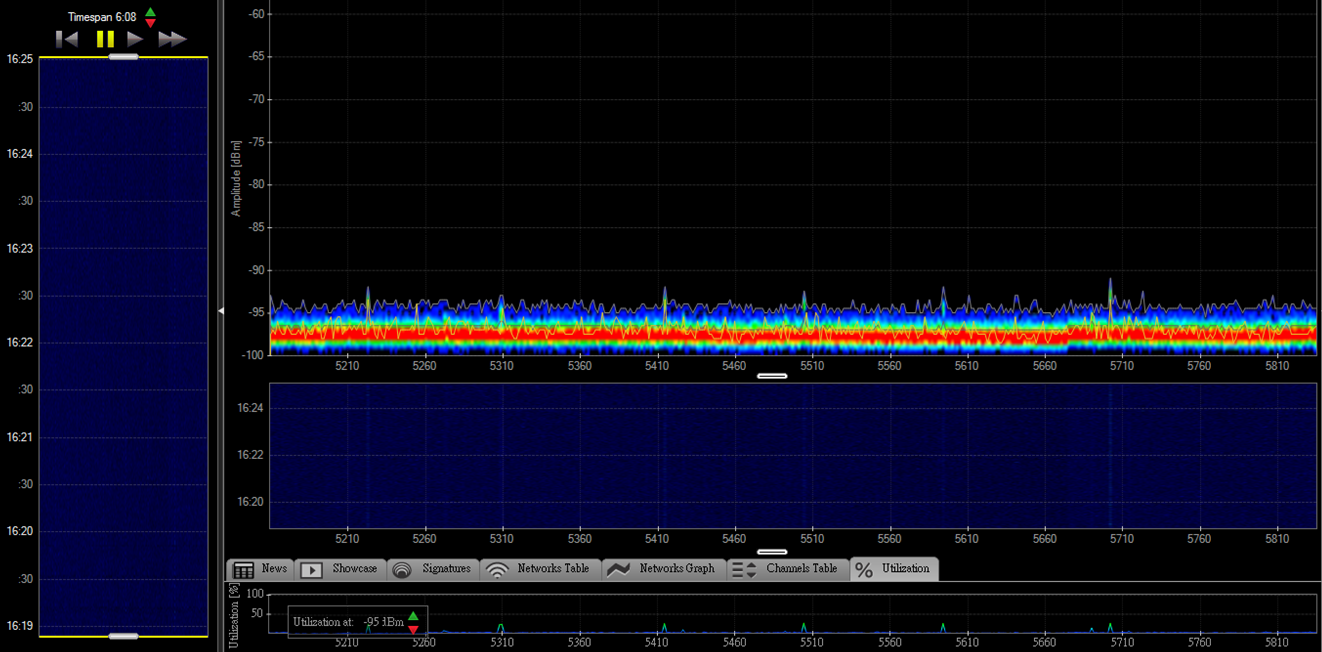The height and width of the screenshot is (652, 1322).
Task: Click the skip-to-start playback button
Action: (x=67, y=39)
